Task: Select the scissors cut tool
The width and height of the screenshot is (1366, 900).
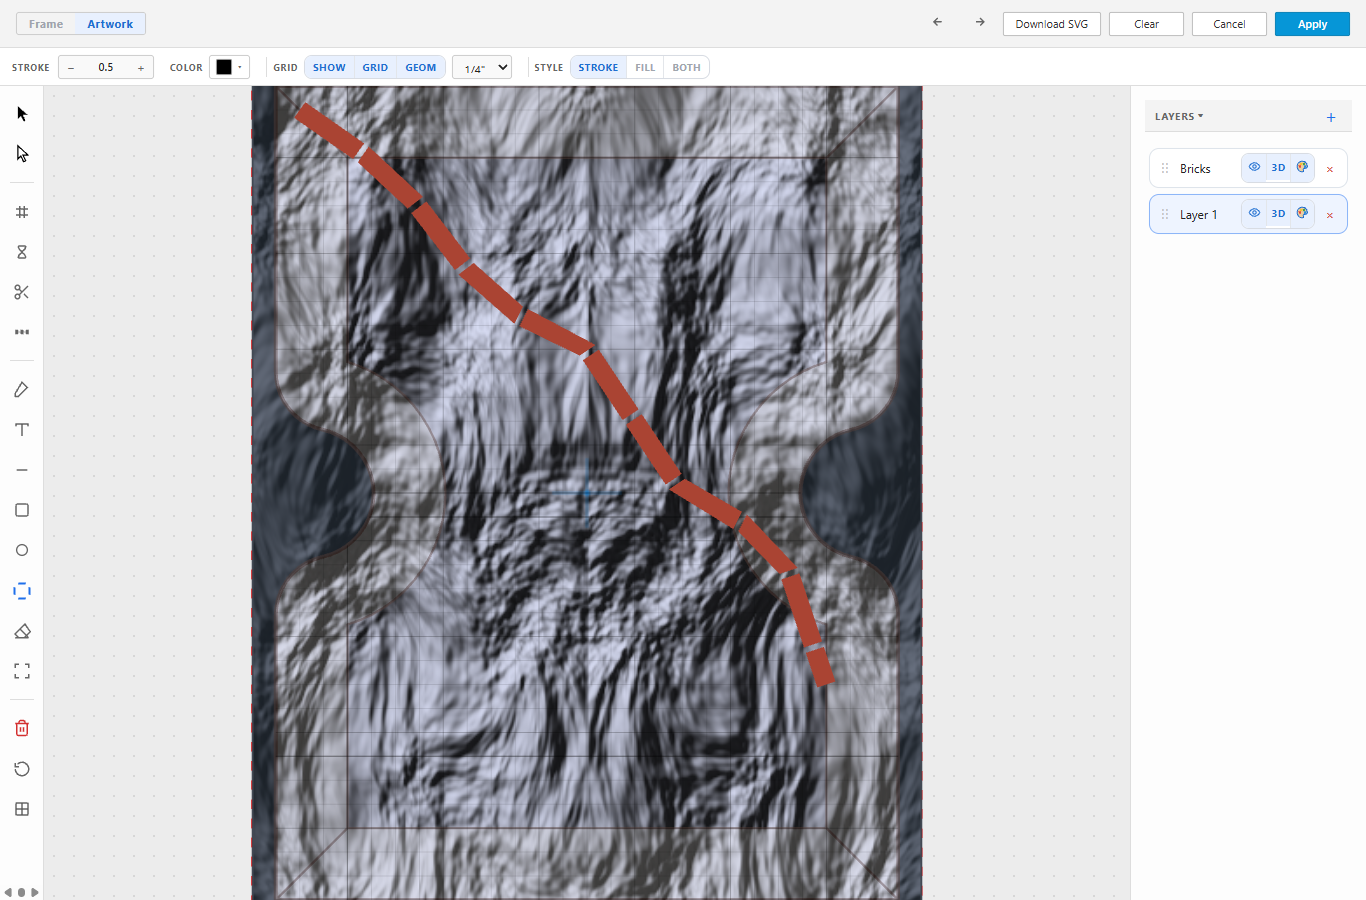Action: 22,292
